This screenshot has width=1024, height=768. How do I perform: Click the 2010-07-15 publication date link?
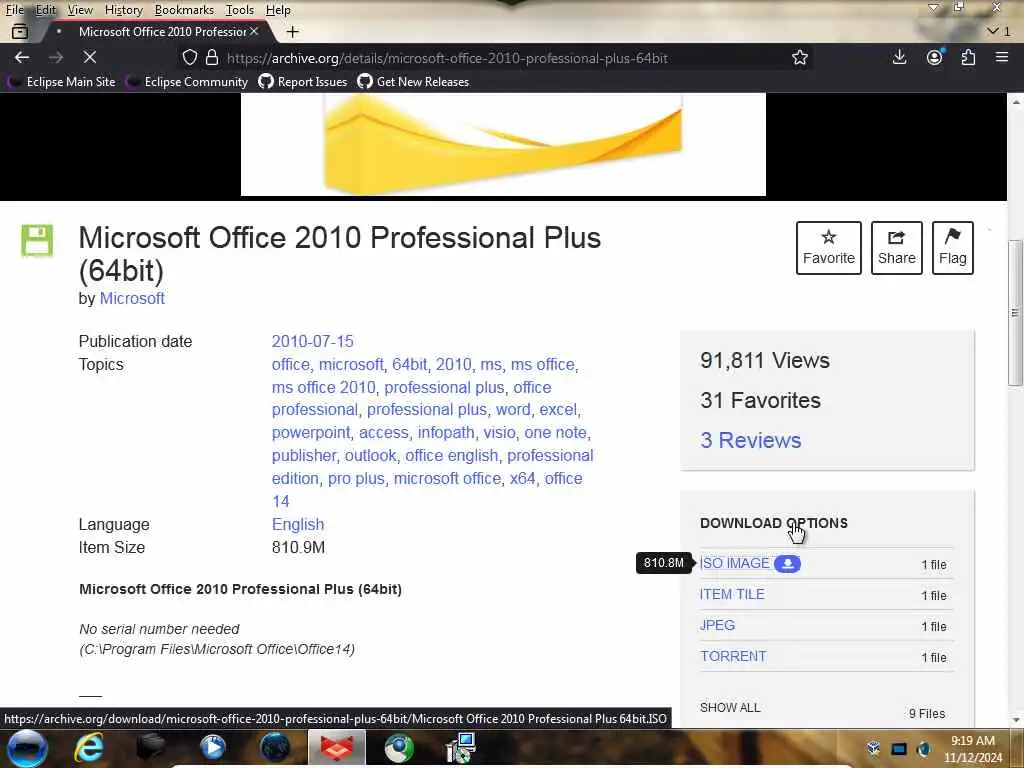click(x=312, y=342)
